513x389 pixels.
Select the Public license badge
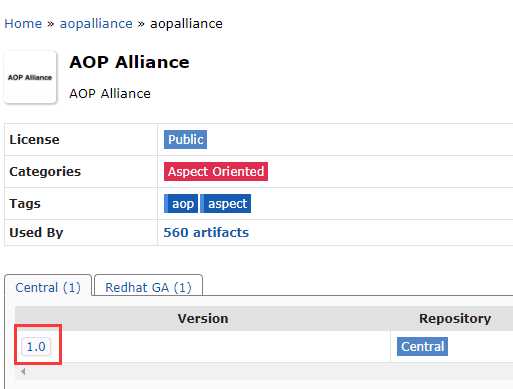coord(185,139)
